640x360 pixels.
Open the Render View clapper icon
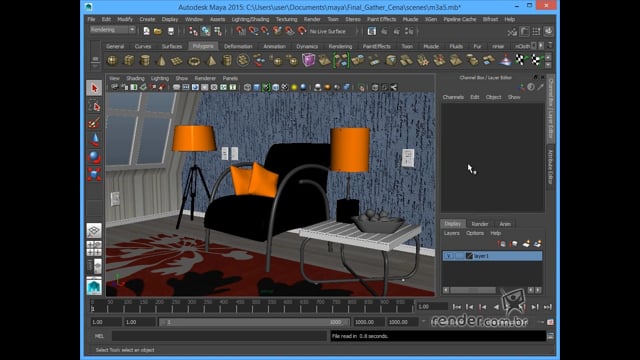(x=372, y=31)
